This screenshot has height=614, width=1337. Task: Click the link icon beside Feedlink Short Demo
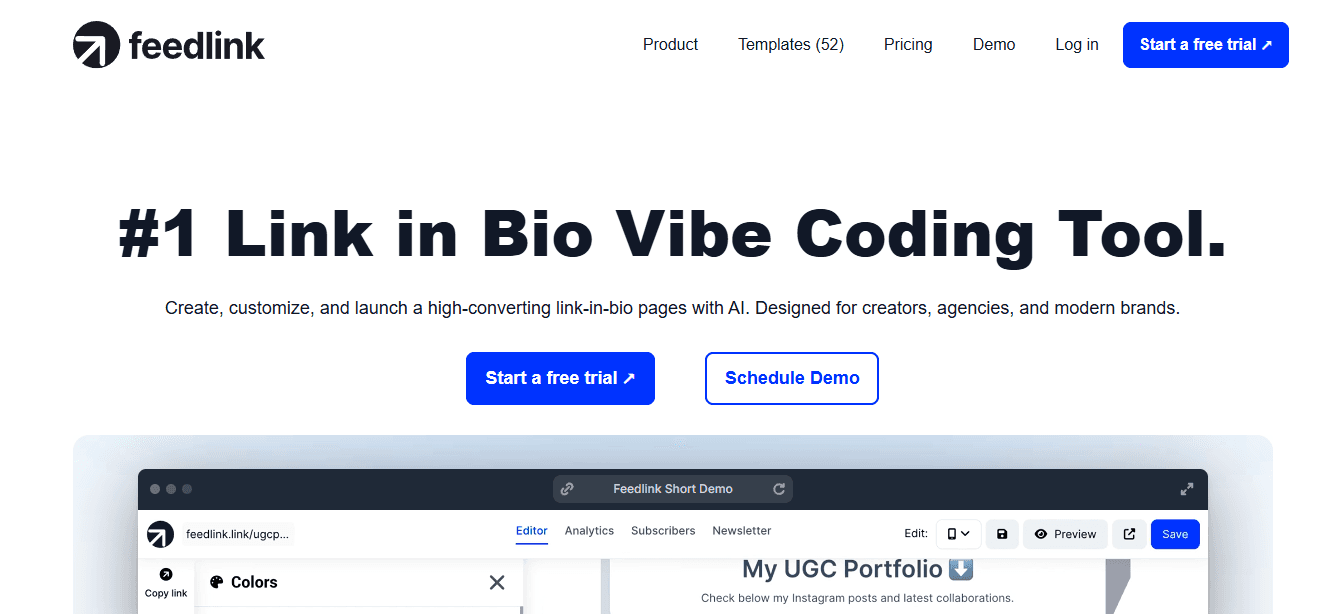coord(569,489)
